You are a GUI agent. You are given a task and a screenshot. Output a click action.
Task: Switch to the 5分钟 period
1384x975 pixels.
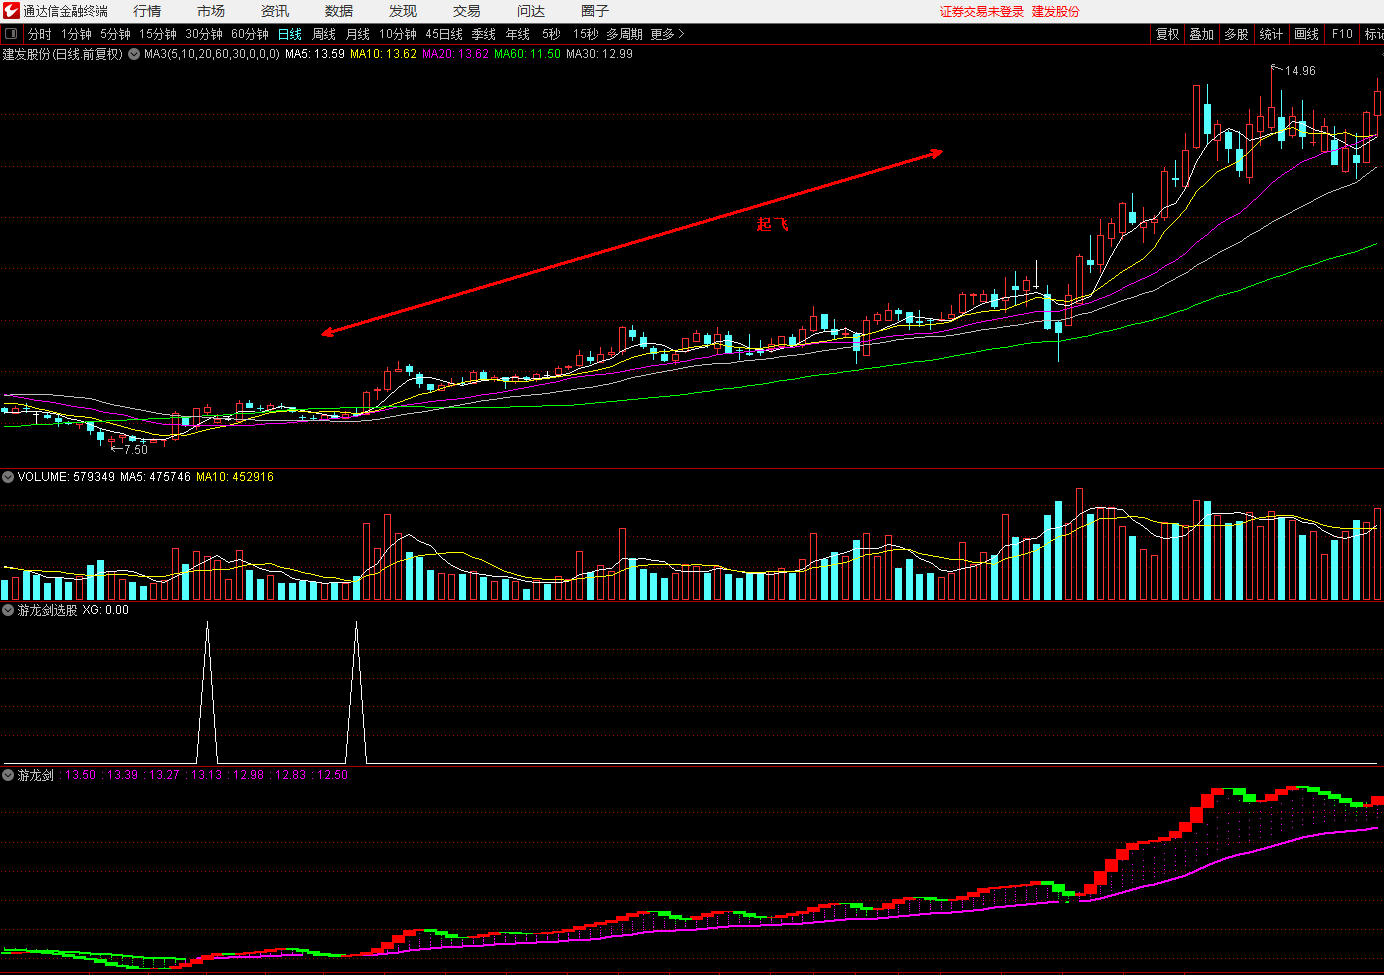116,34
